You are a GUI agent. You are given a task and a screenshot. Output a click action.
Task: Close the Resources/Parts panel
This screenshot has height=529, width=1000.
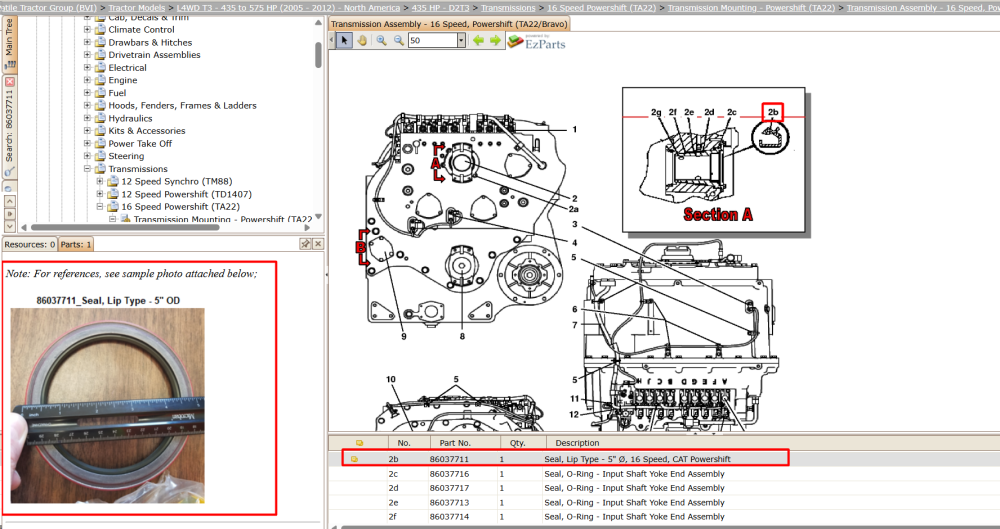318,244
